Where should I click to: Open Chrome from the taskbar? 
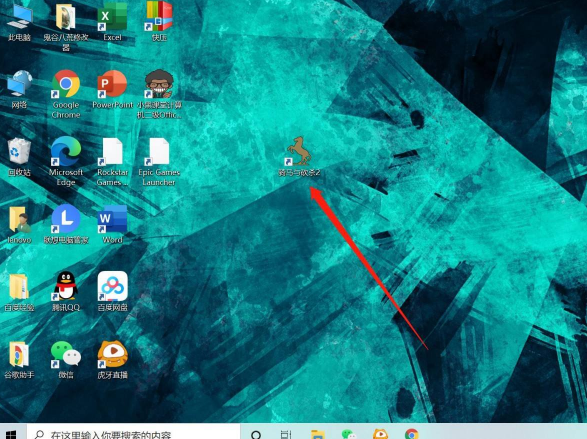[411, 434]
